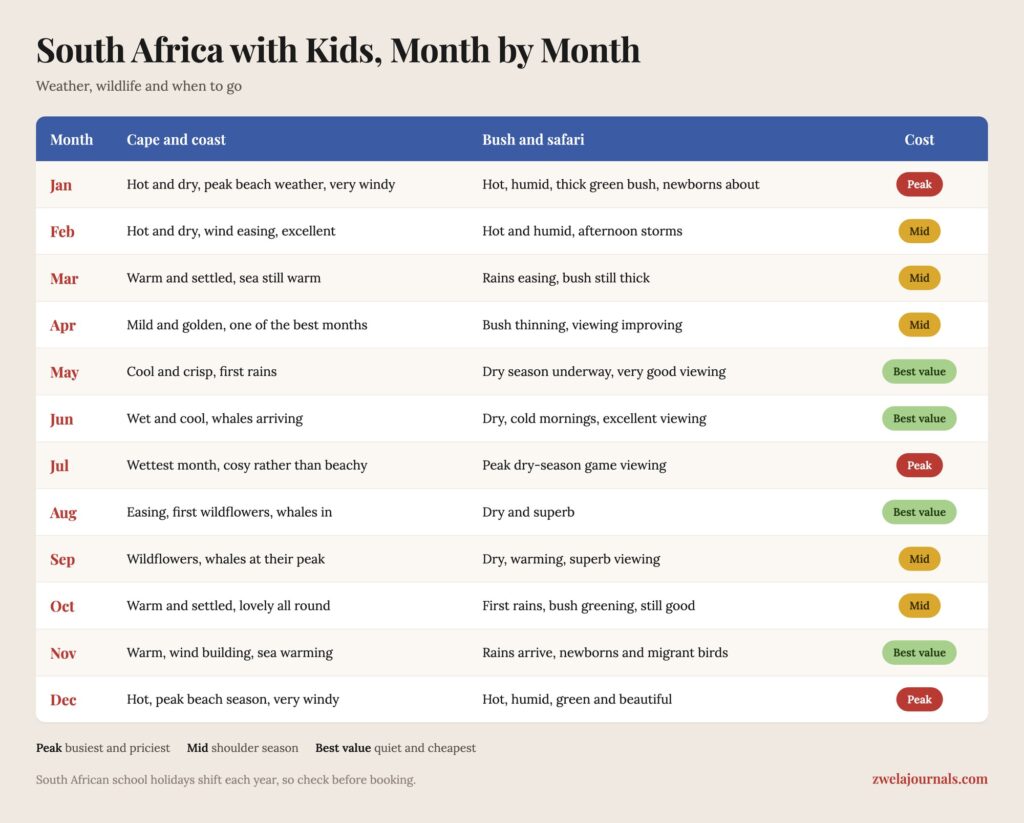Click the Nov month label
The image size is (1024, 823).
click(x=63, y=653)
